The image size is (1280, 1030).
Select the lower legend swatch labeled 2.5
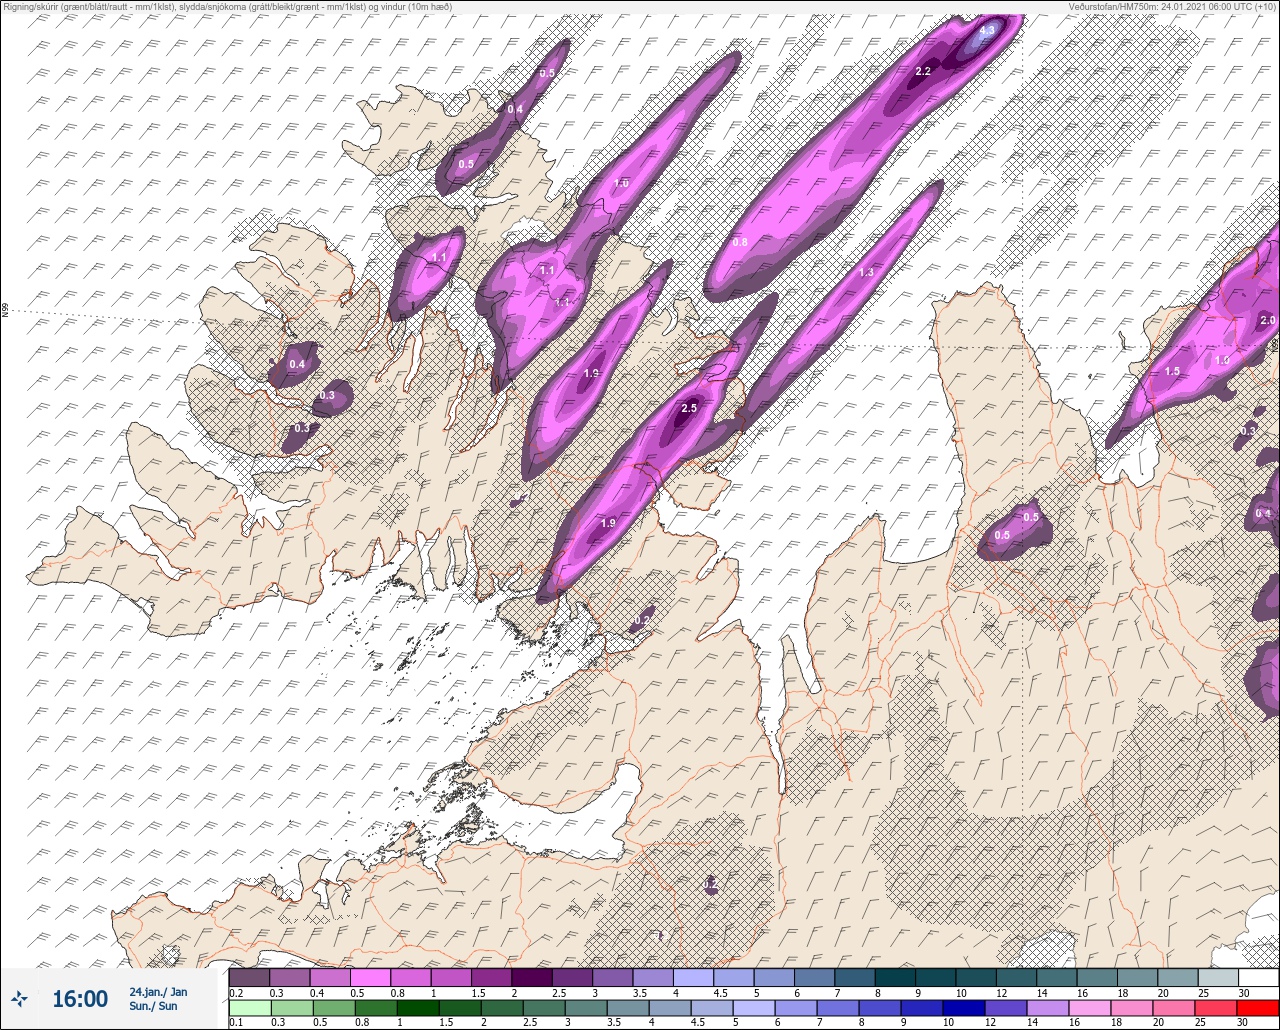[x=543, y=1008]
